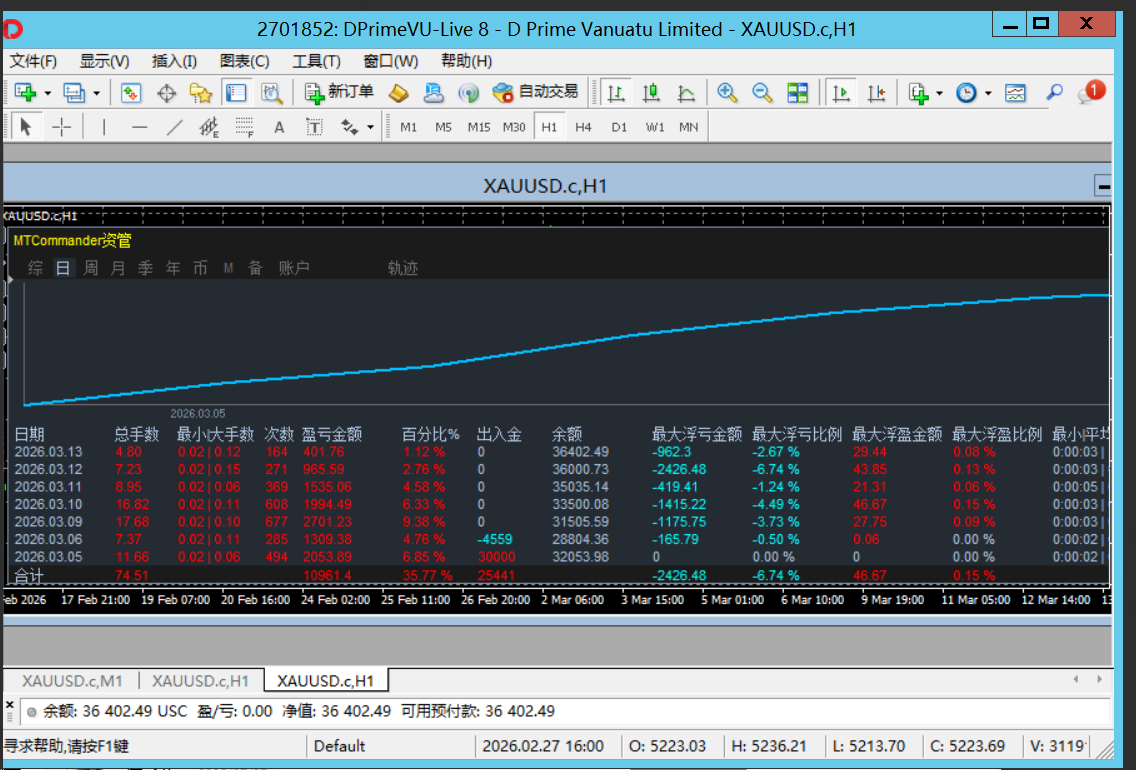Open the 插入(I) menu

click(x=174, y=62)
